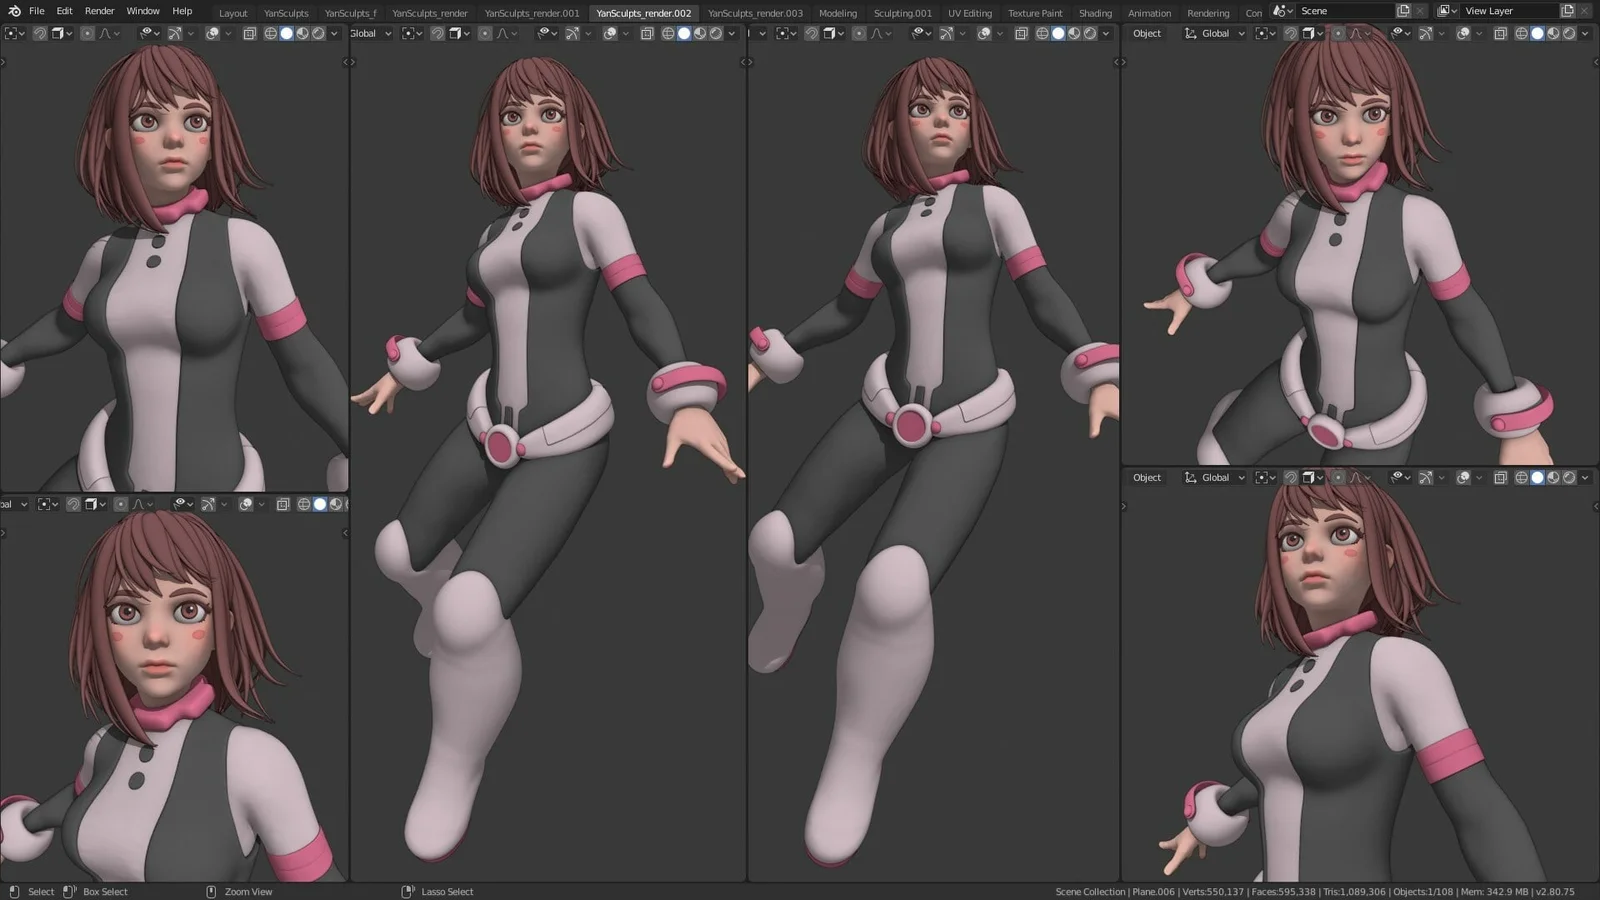
Task: Enable Rendered viewport shading
Action: [1568, 33]
